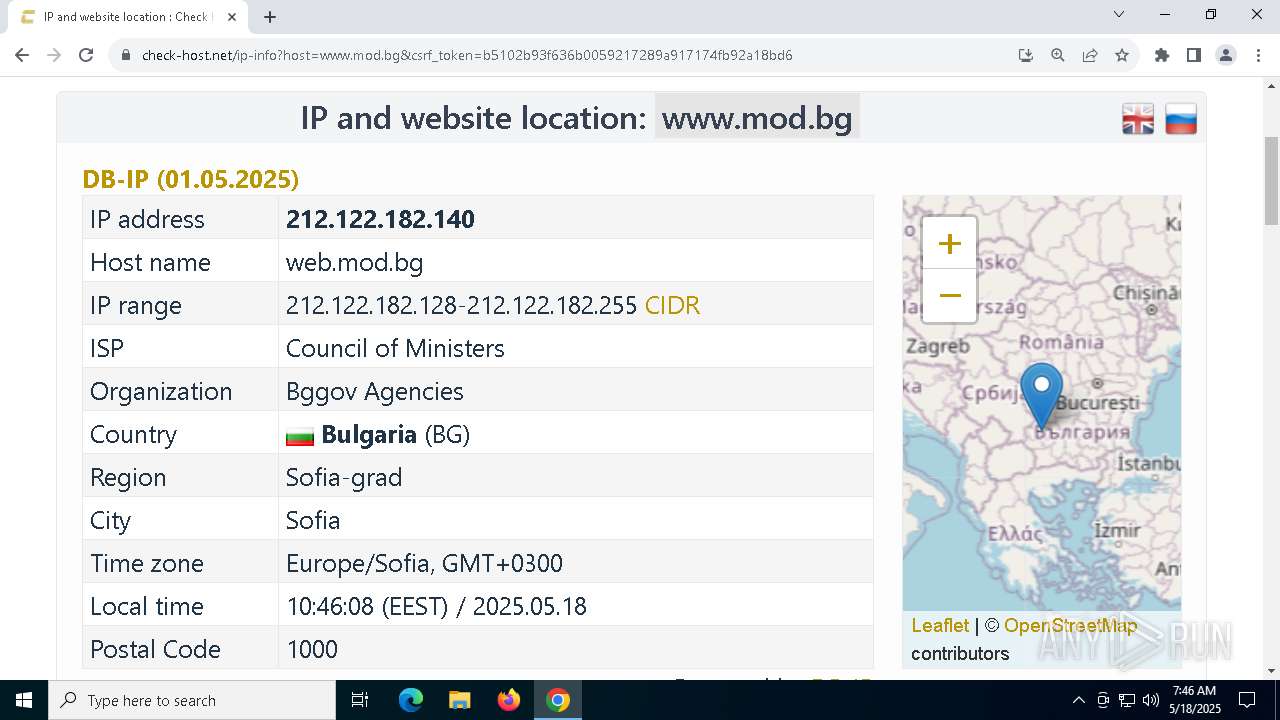Select host name web.mod.bg
This screenshot has width=1280, height=720.
coord(354,262)
